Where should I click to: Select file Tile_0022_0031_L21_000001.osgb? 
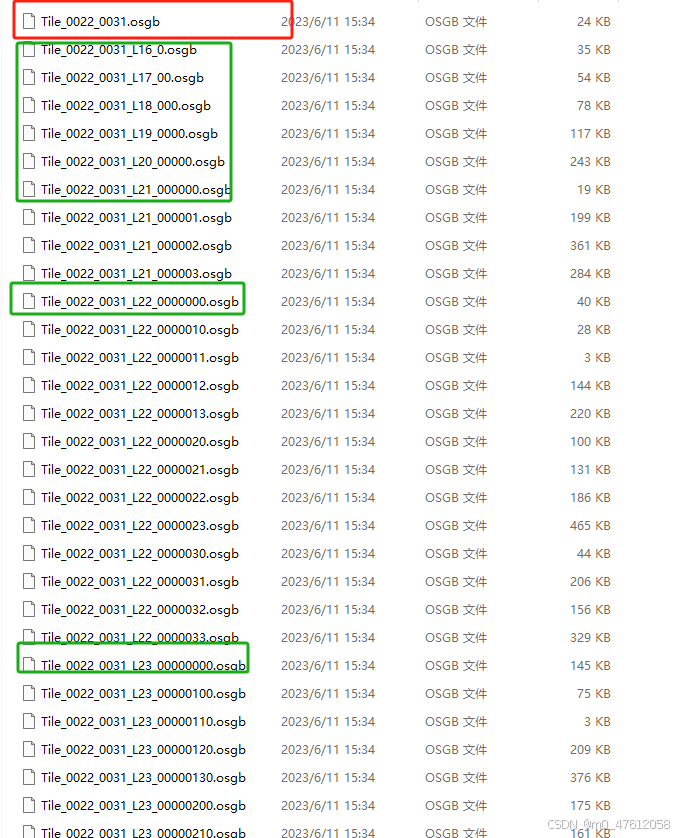pos(136,218)
